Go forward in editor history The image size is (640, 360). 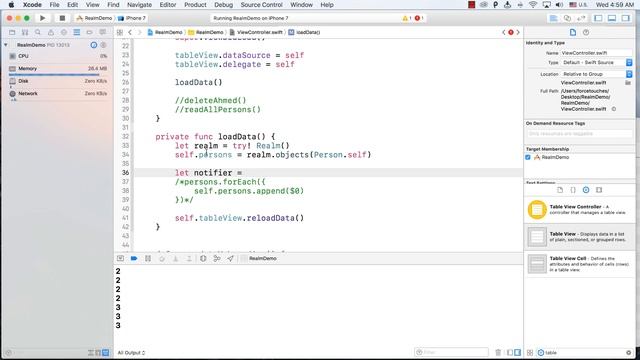coord(139,32)
